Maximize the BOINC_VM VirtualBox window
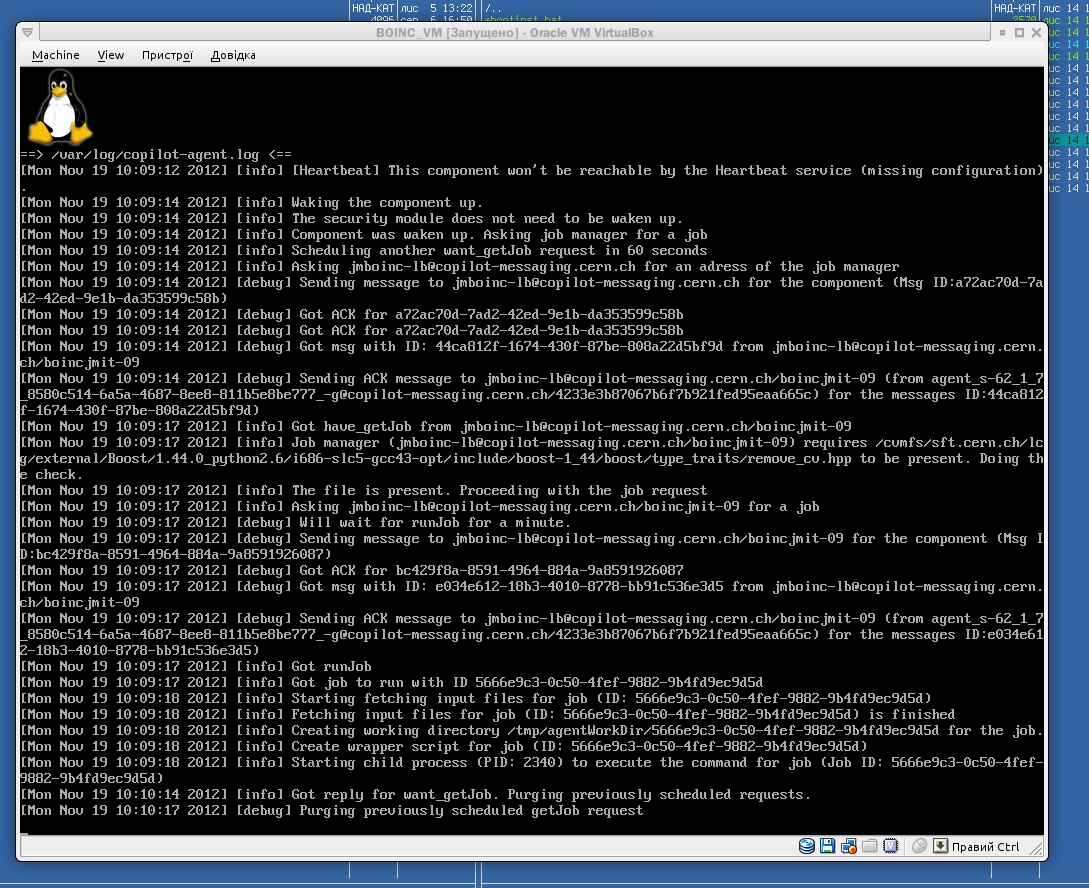The image size is (1089, 888). (x=1019, y=33)
